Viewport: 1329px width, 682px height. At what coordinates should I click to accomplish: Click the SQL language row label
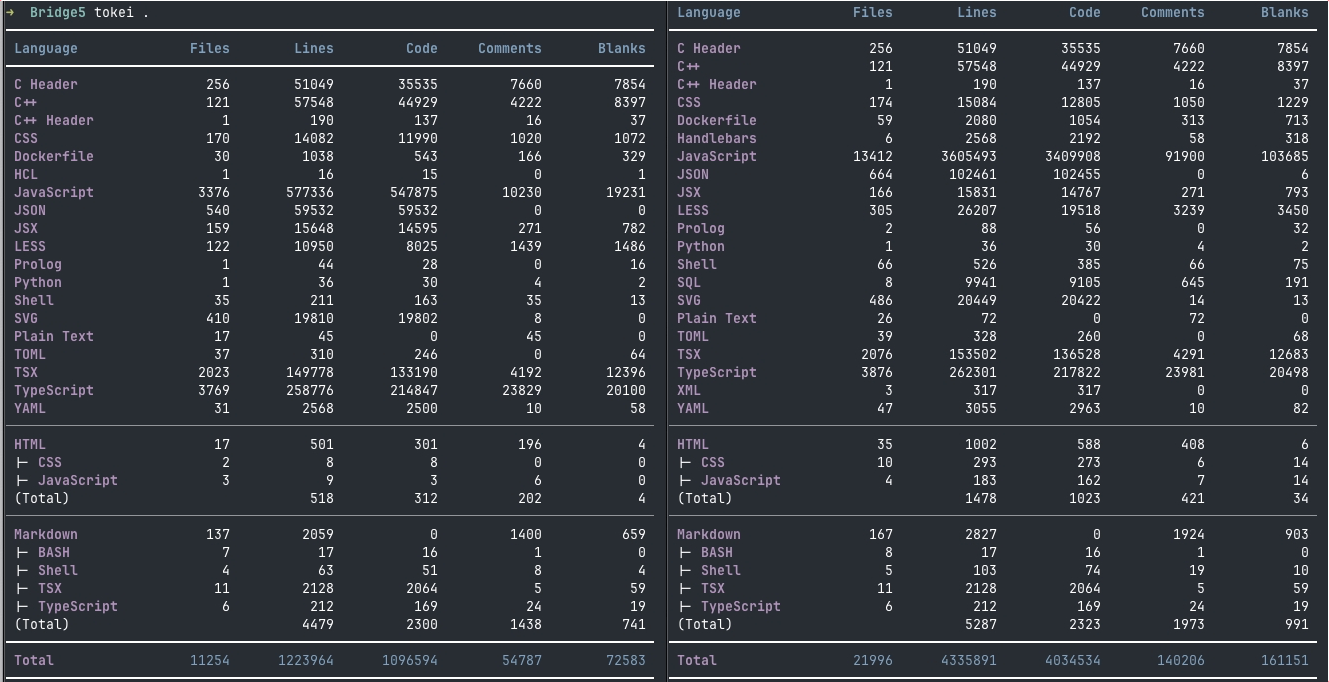tap(689, 282)
